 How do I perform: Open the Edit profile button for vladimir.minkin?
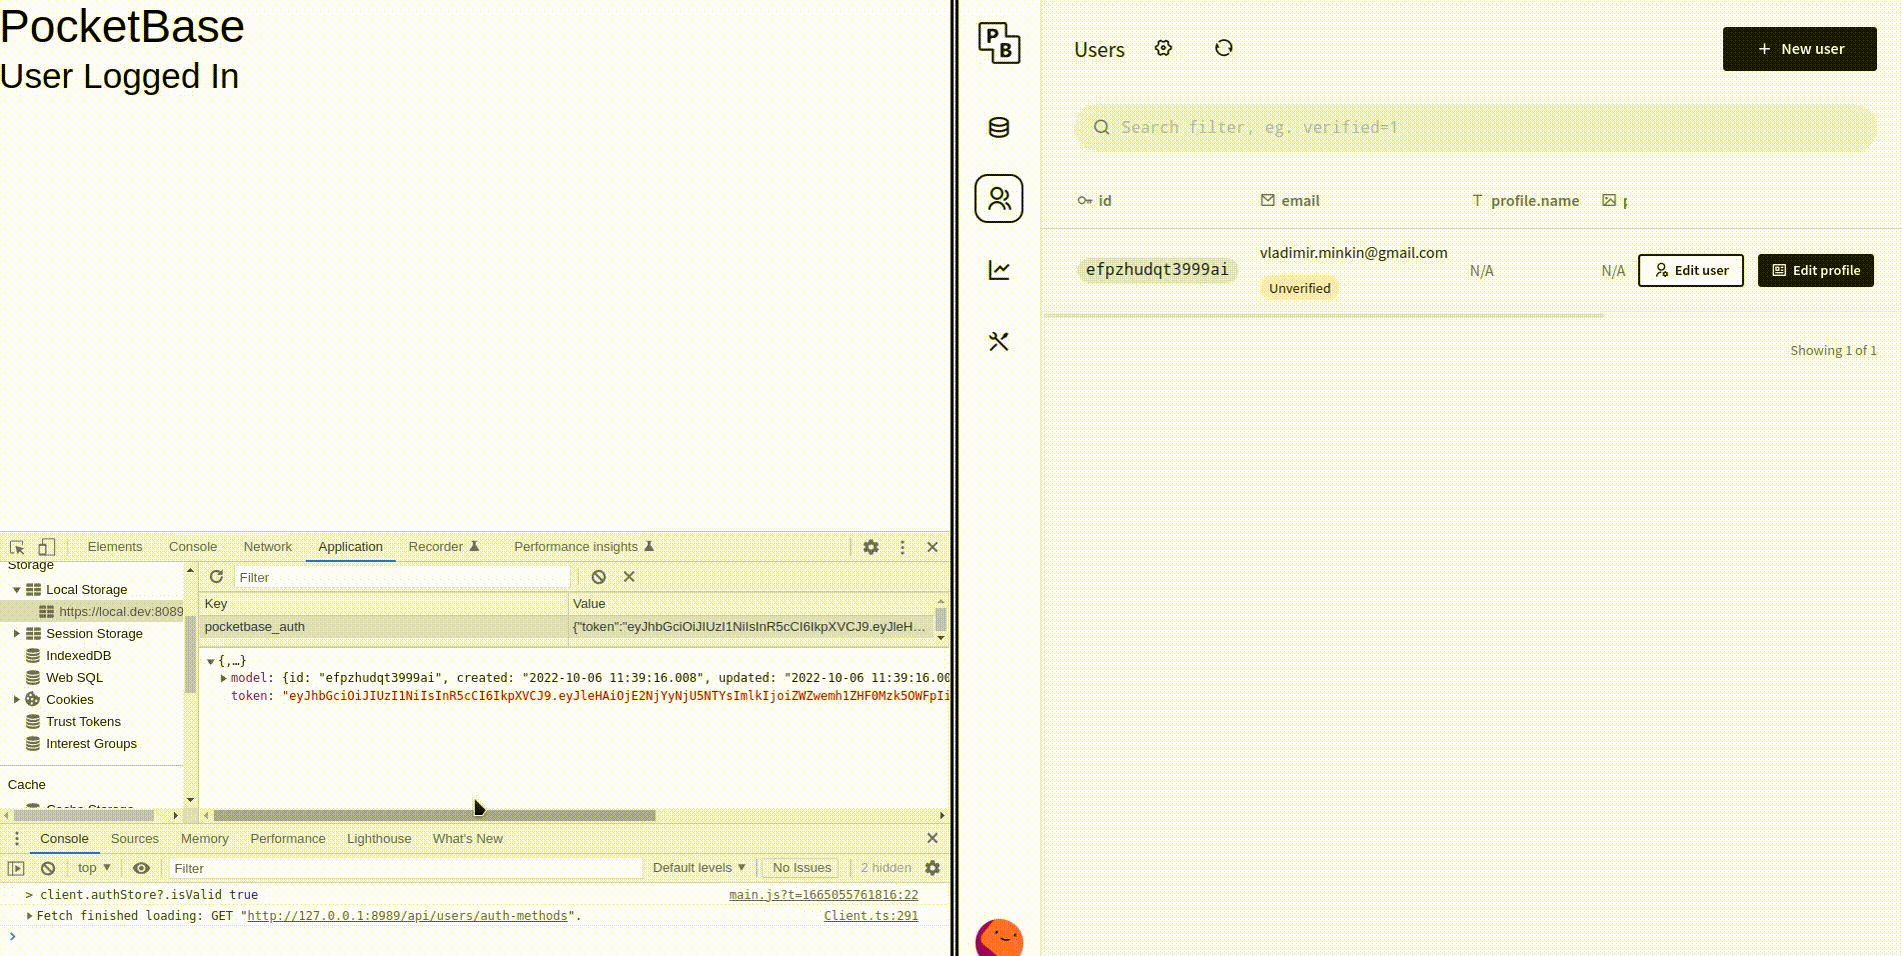[1815, 270]
